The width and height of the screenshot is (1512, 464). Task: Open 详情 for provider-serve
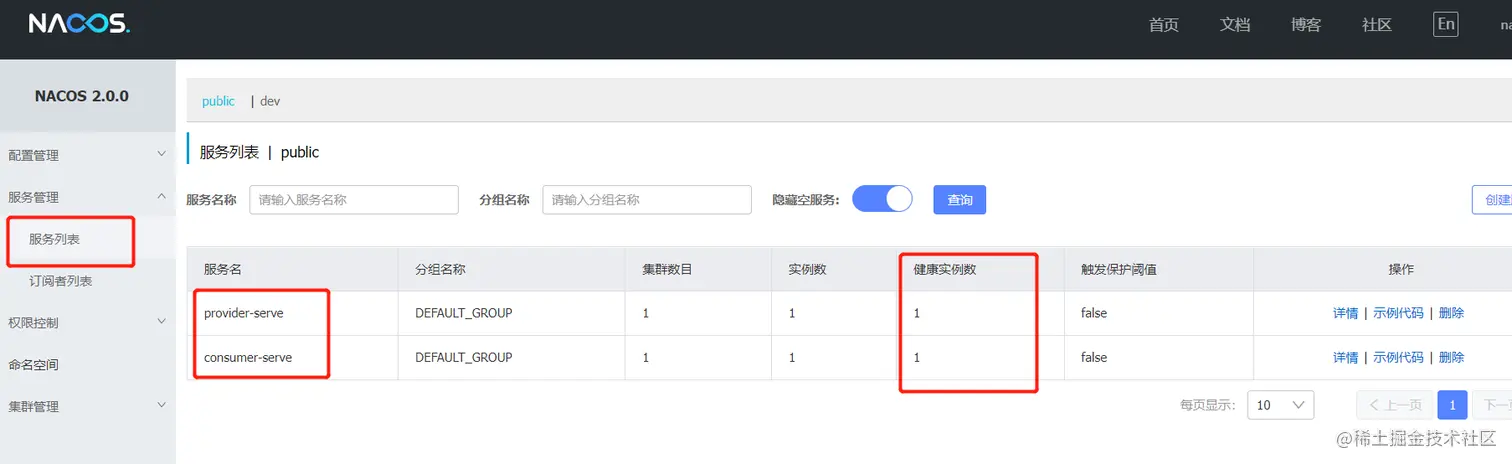pyautogui.click(x=1345, y=313)
